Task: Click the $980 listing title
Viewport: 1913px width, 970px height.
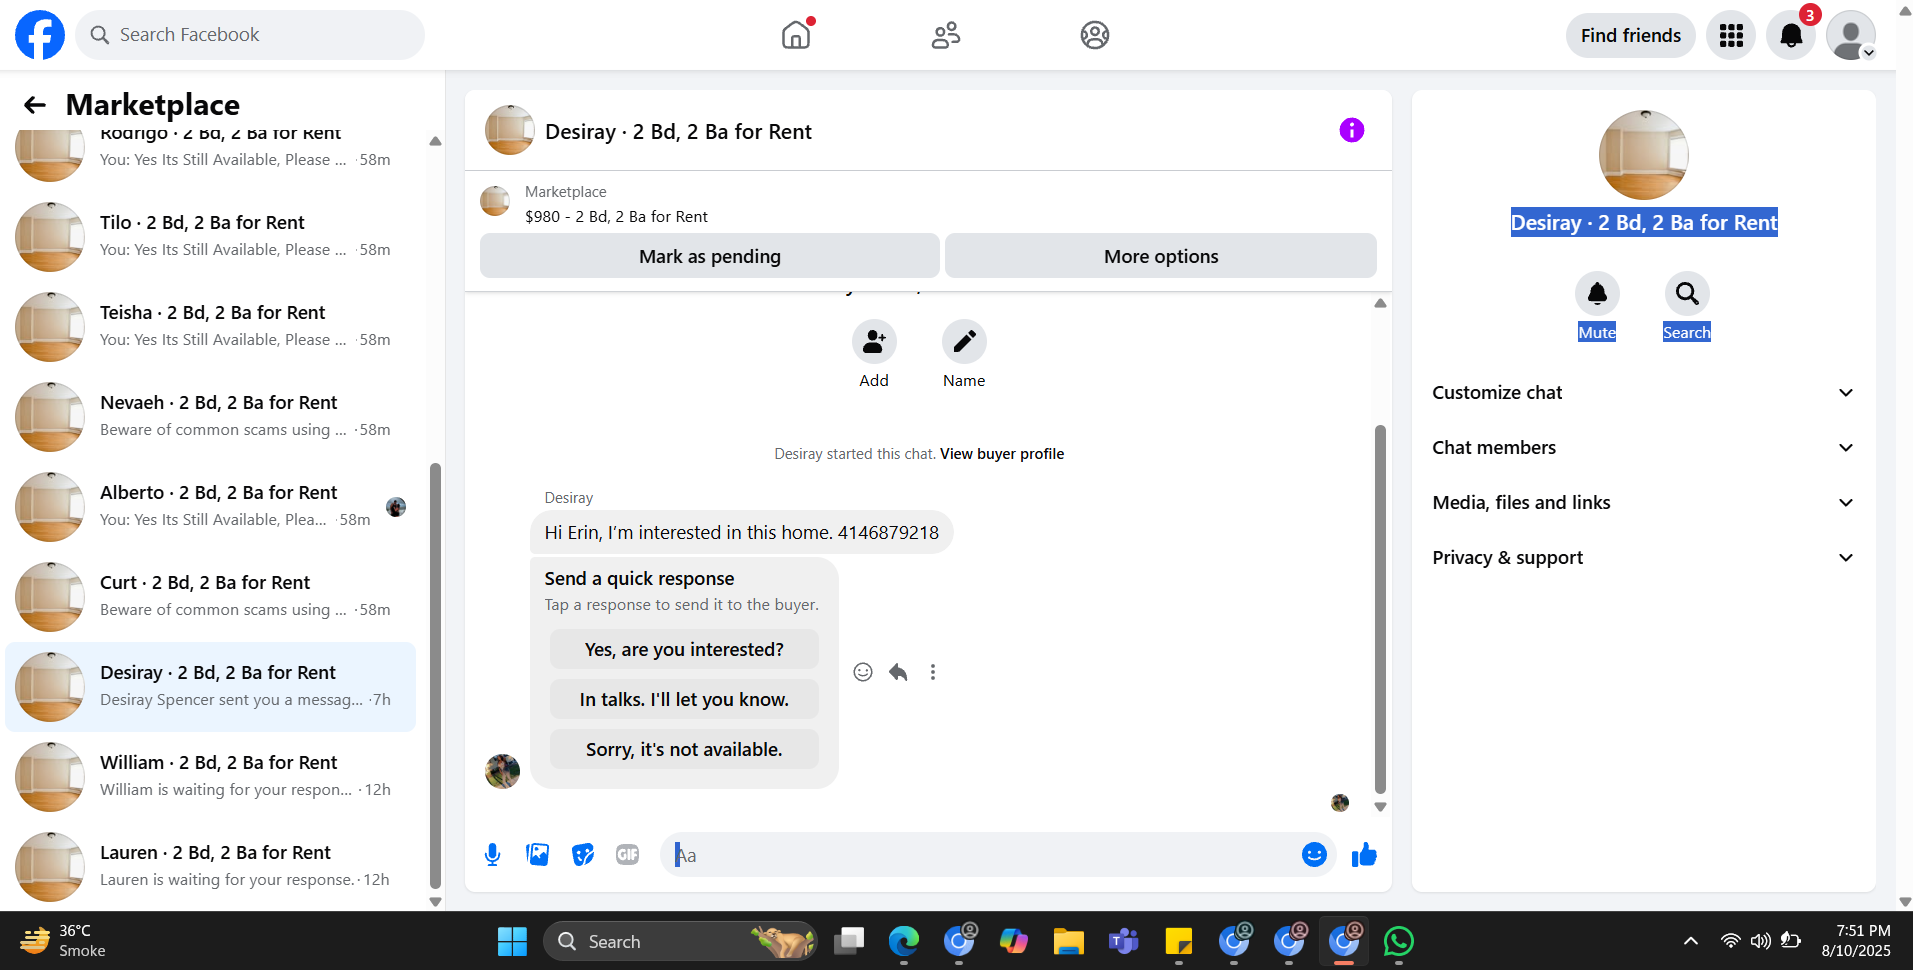Action: click(x=616, y=217)
